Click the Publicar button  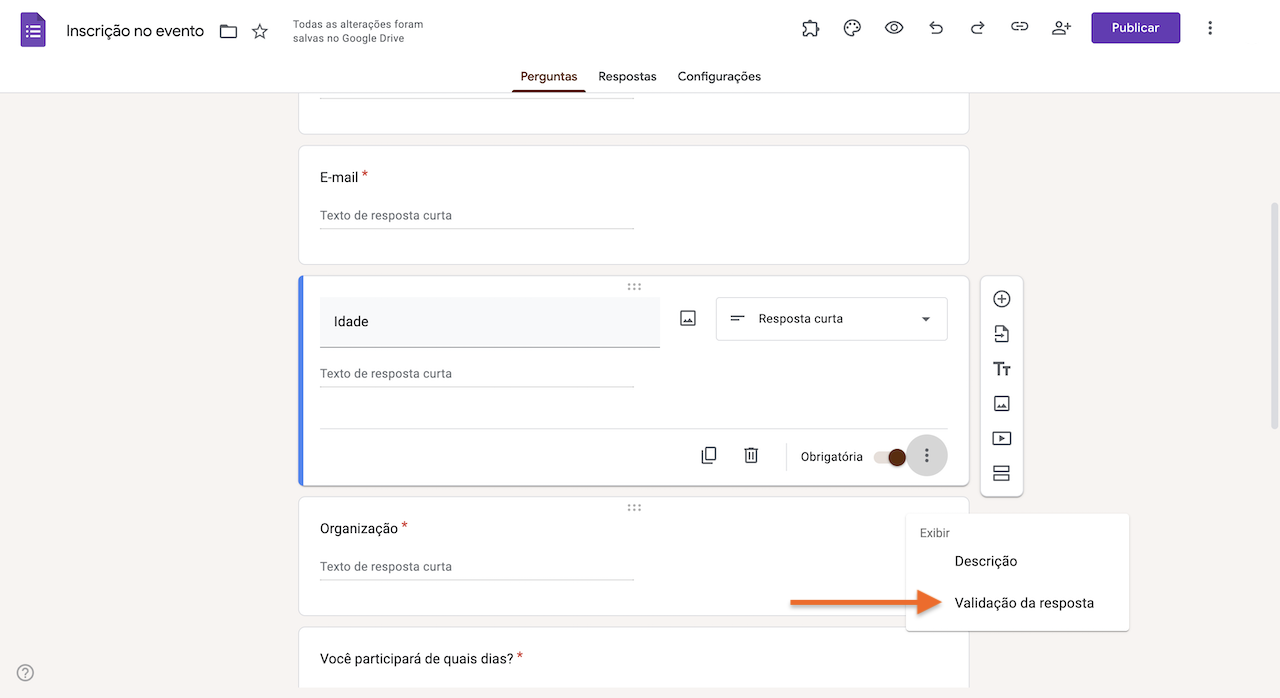(x=1135, y=27)
